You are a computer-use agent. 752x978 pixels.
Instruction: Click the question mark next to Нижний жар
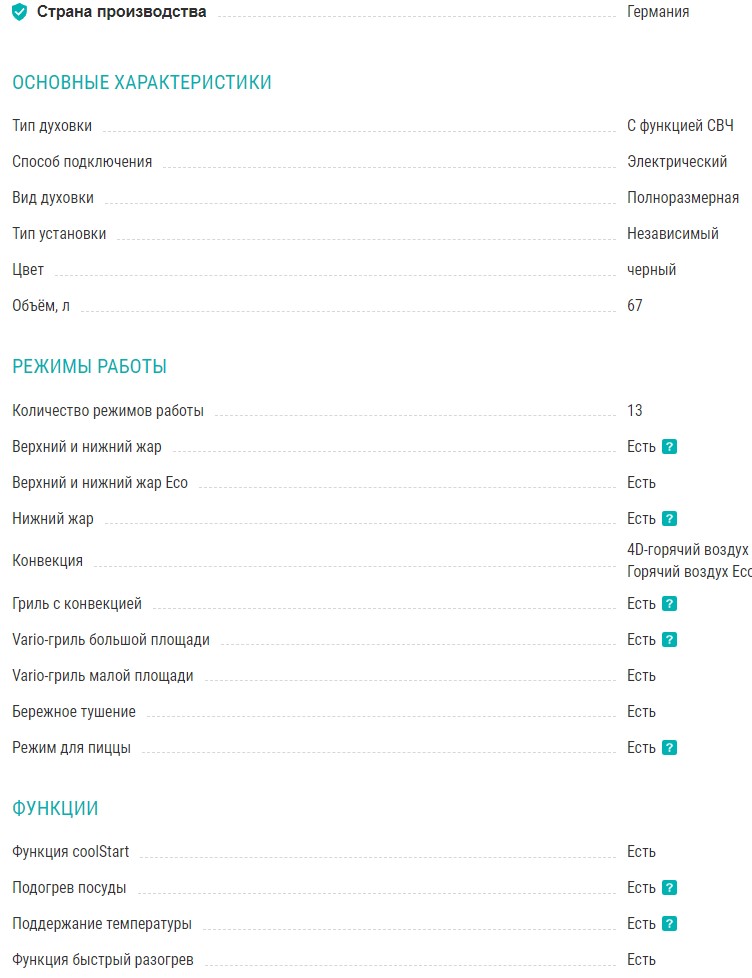pyautogui.click(x=670, y=519)
